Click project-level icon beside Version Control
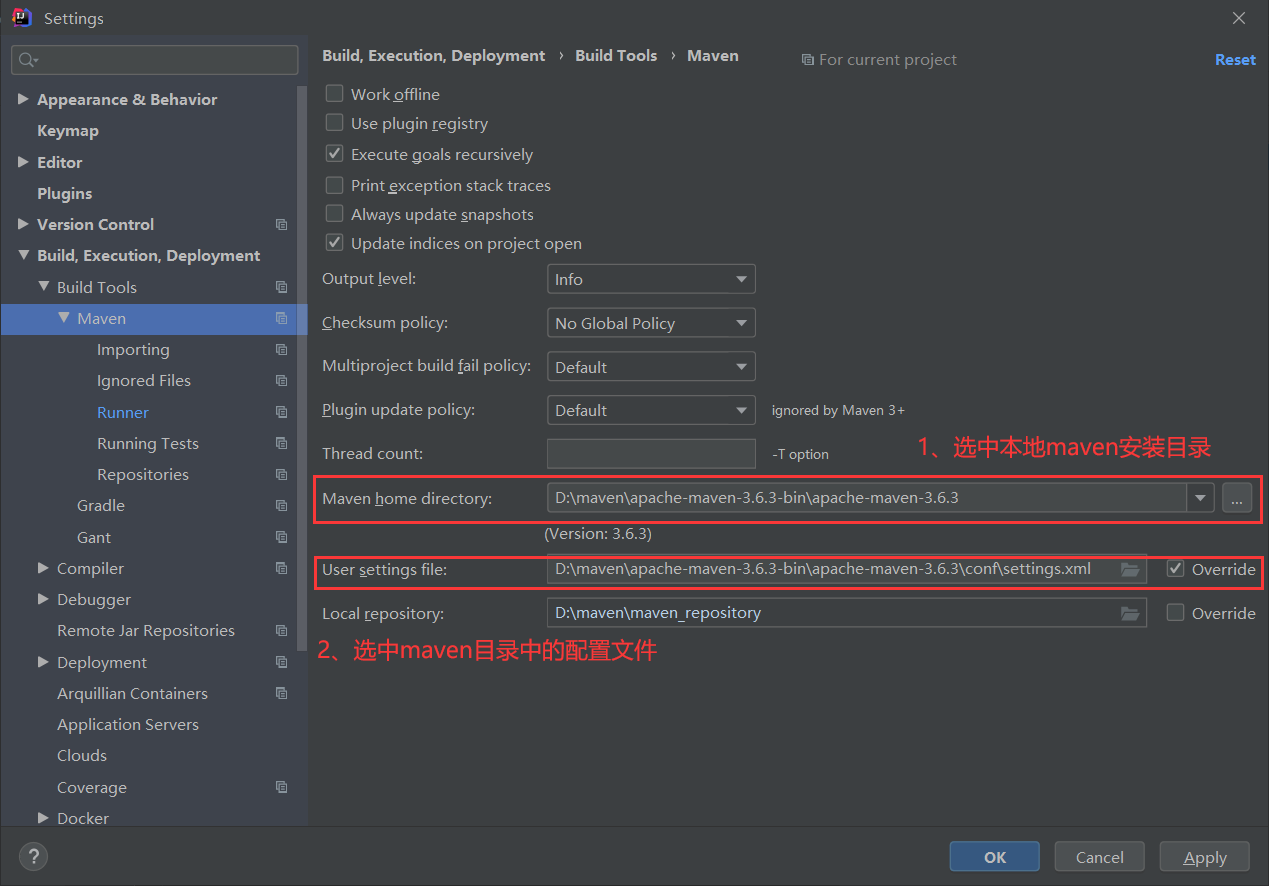The height and width of the screenshot is (886, 1269). pyautogui.click(x=281, y=225)
